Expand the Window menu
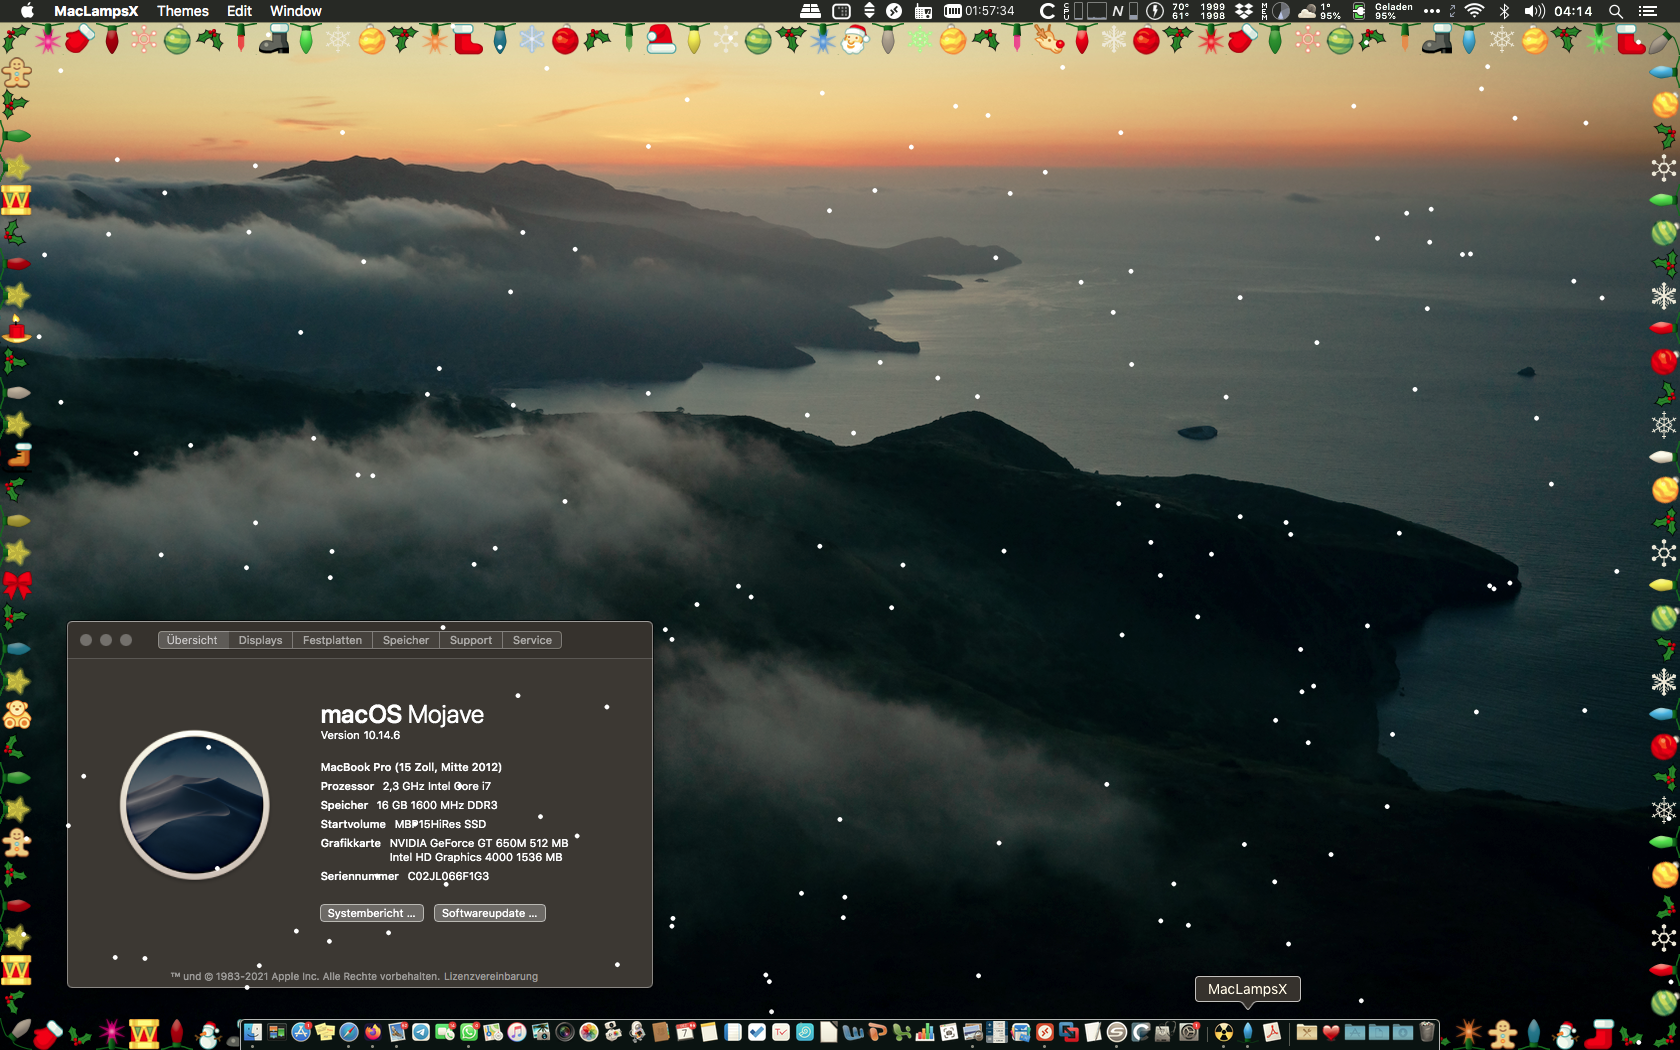 (295, 11)
